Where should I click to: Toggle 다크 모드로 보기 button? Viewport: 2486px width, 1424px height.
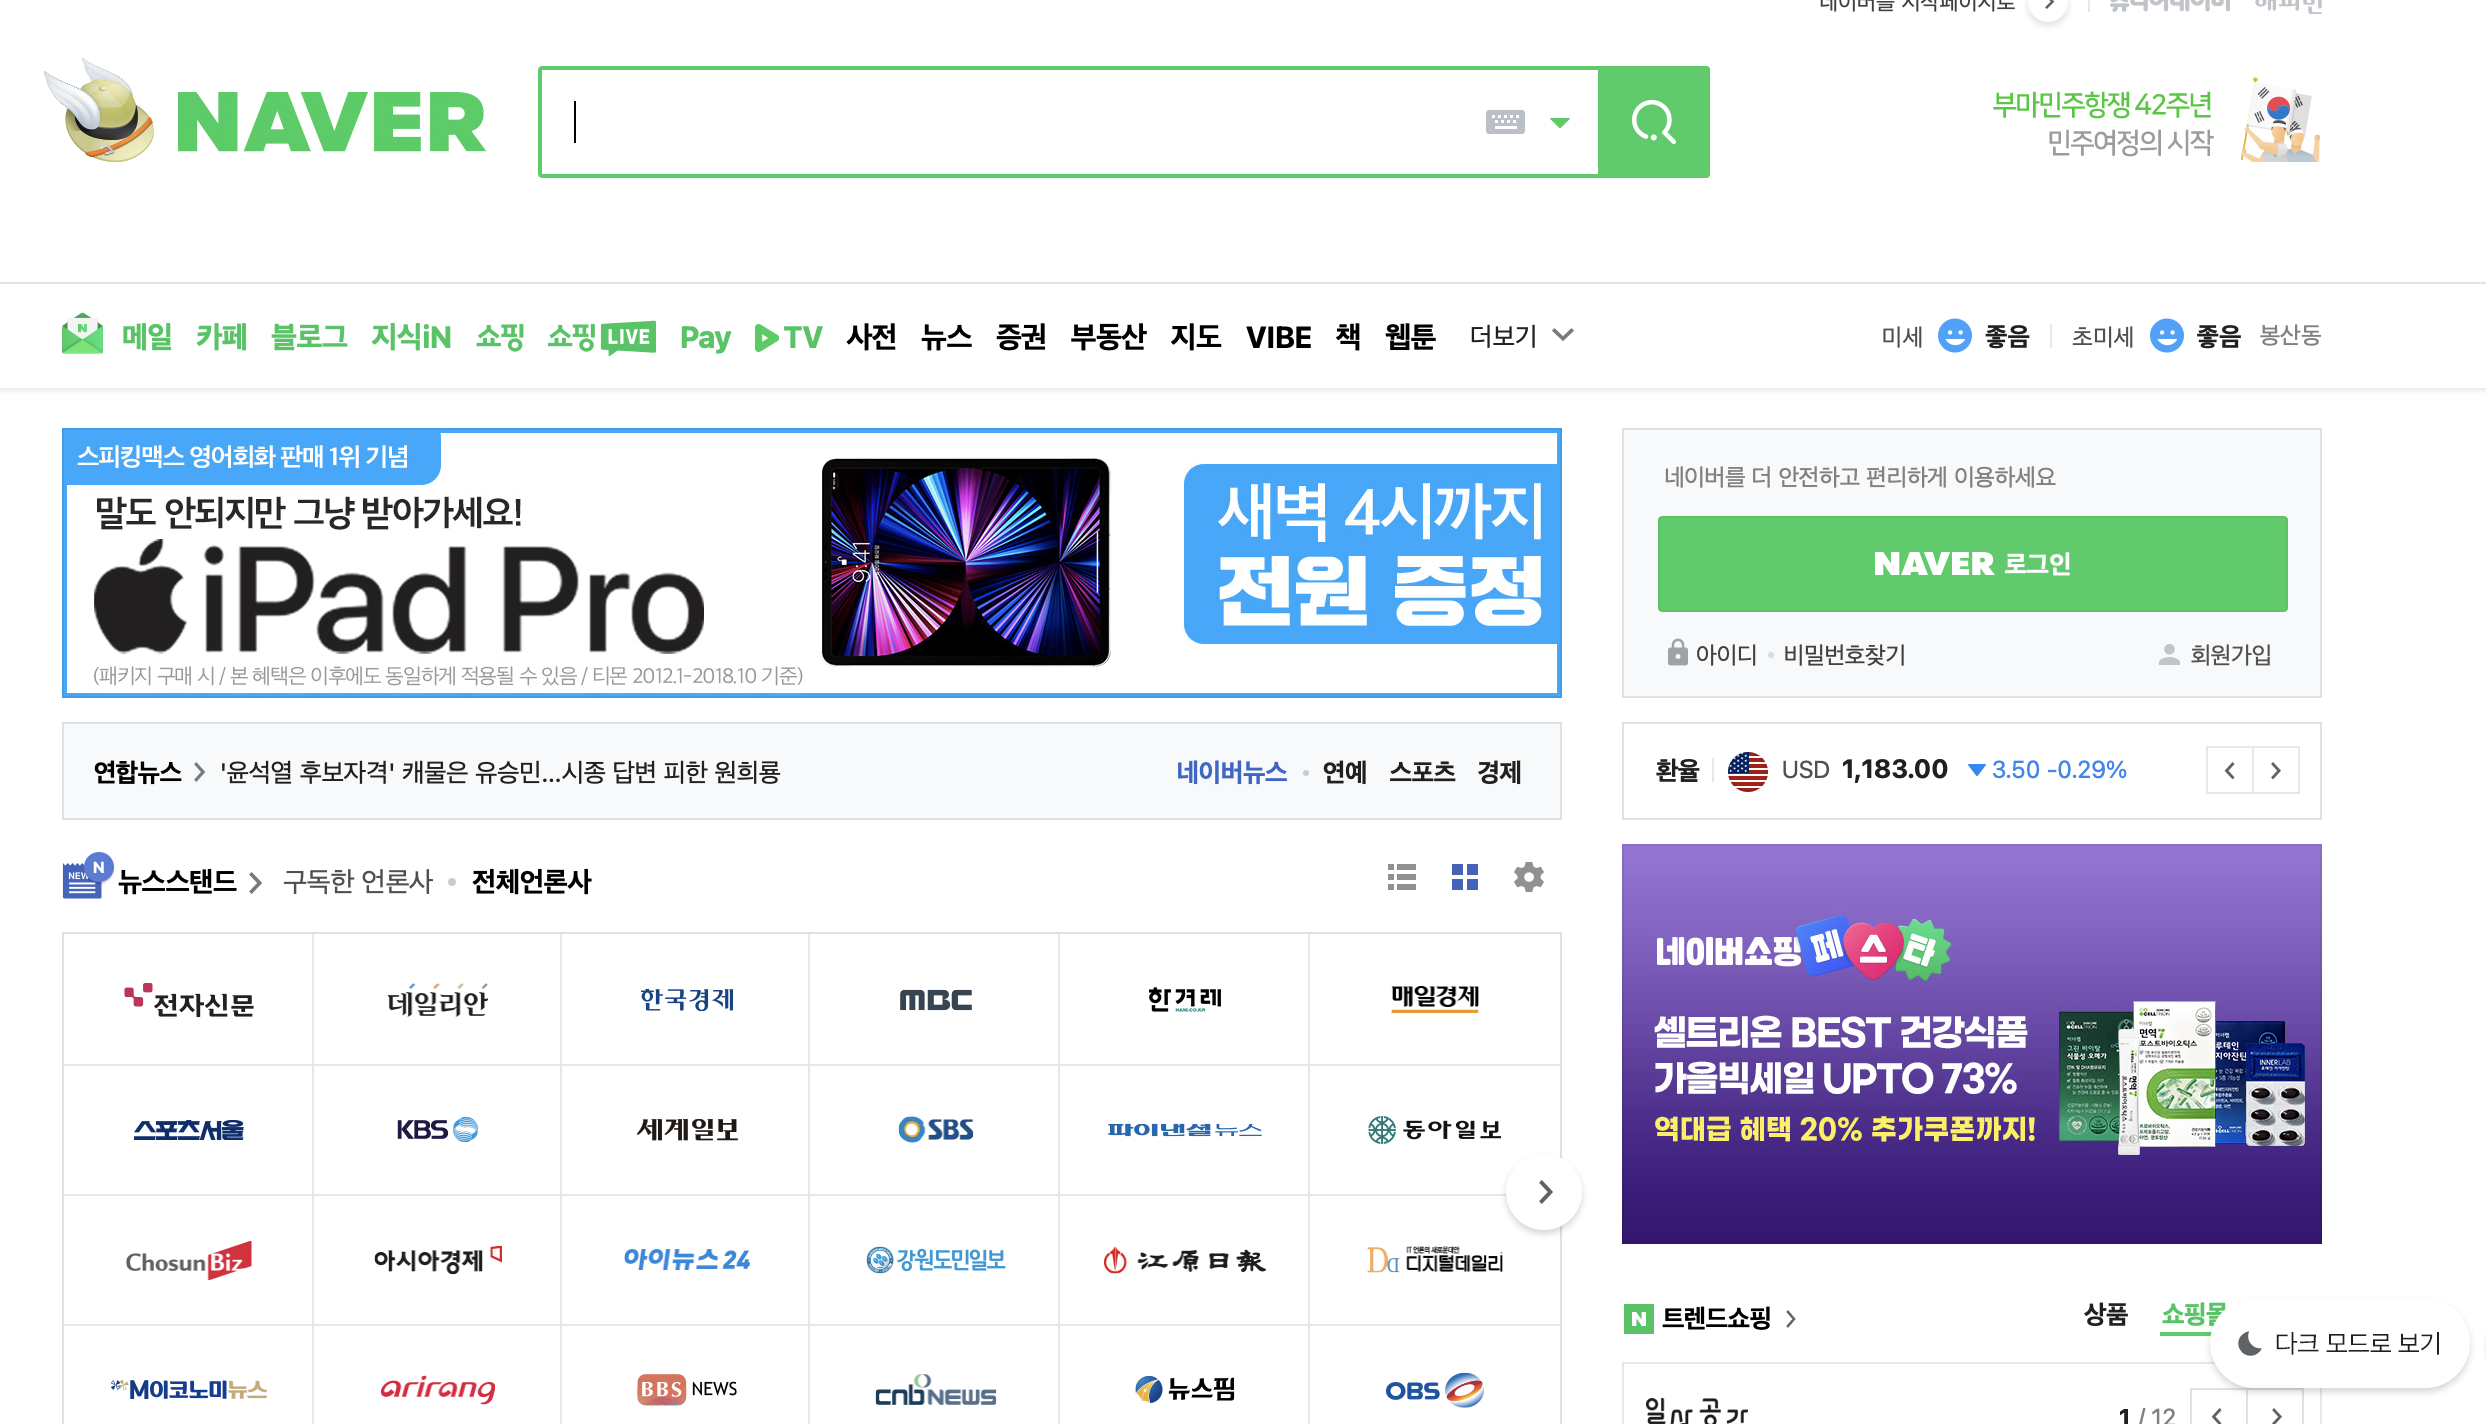(2340, 1343)
